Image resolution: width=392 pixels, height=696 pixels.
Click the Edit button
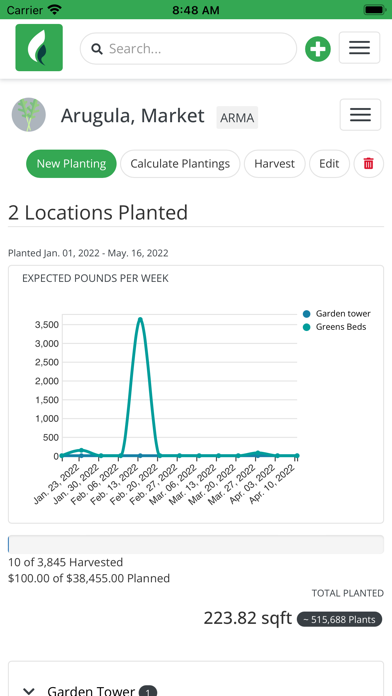point(329,164)
